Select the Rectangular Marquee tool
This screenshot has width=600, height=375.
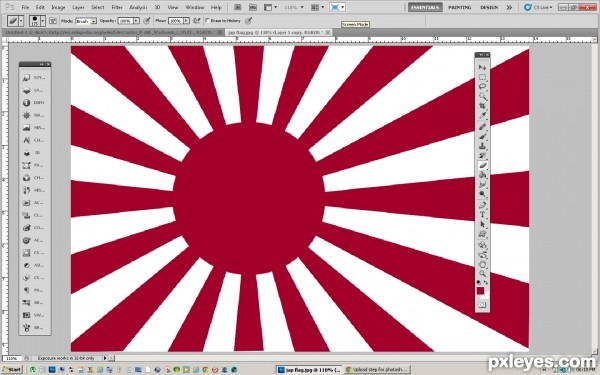(x=482, y=77)
